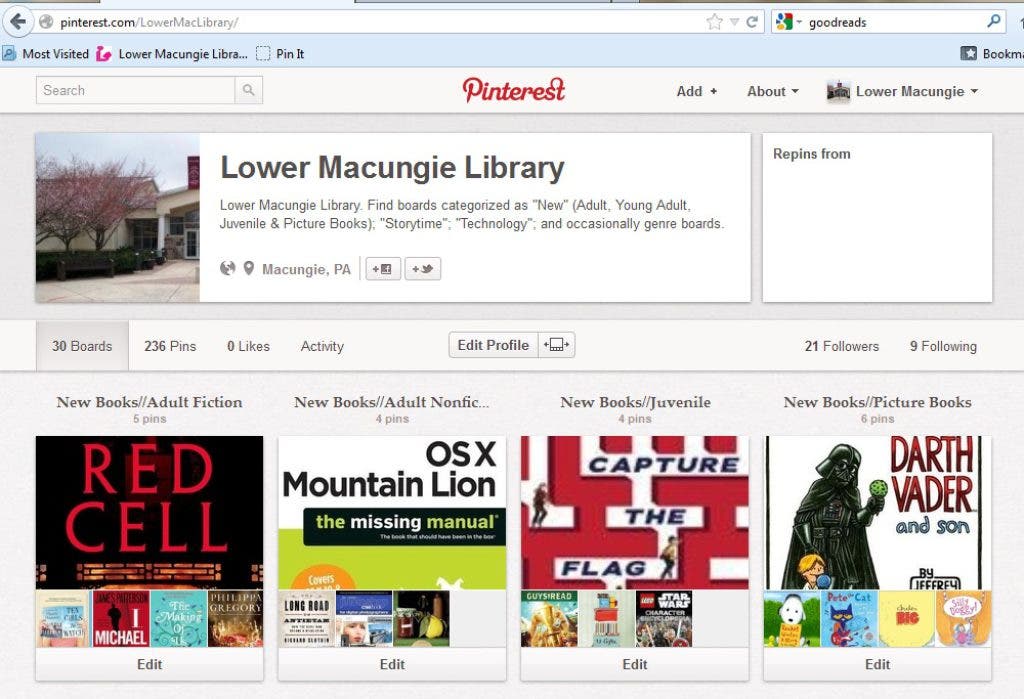Click the library building profile photo
Viewport: 1024px width, 699px height.
tap(118, 218)
